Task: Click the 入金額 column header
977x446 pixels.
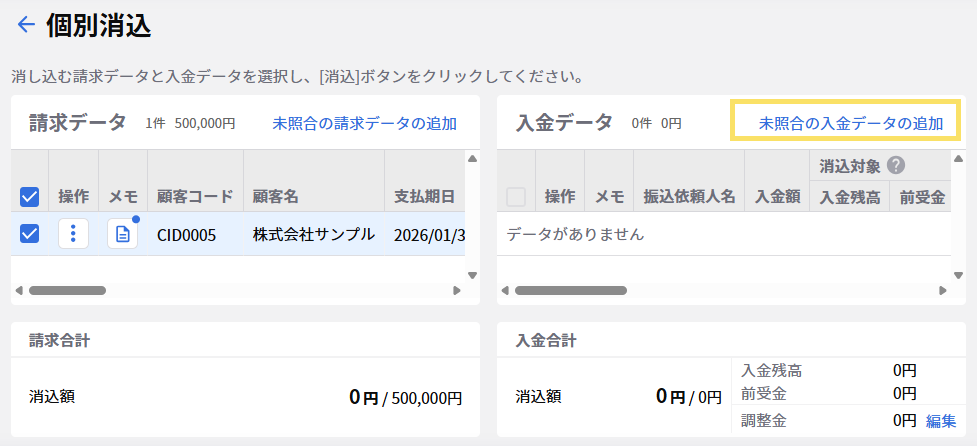Action: (x=777, y=196)
